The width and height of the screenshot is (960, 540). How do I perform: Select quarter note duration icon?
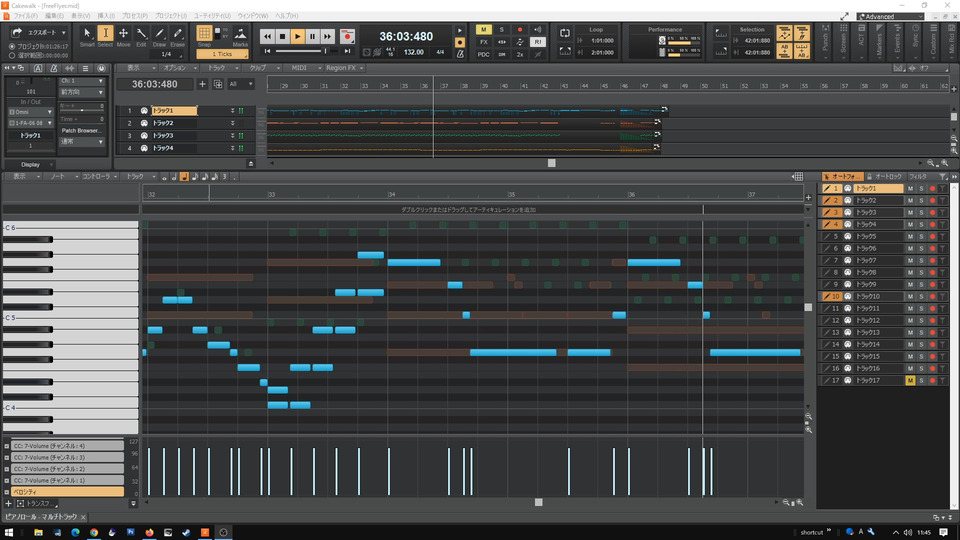pos(184,177)
